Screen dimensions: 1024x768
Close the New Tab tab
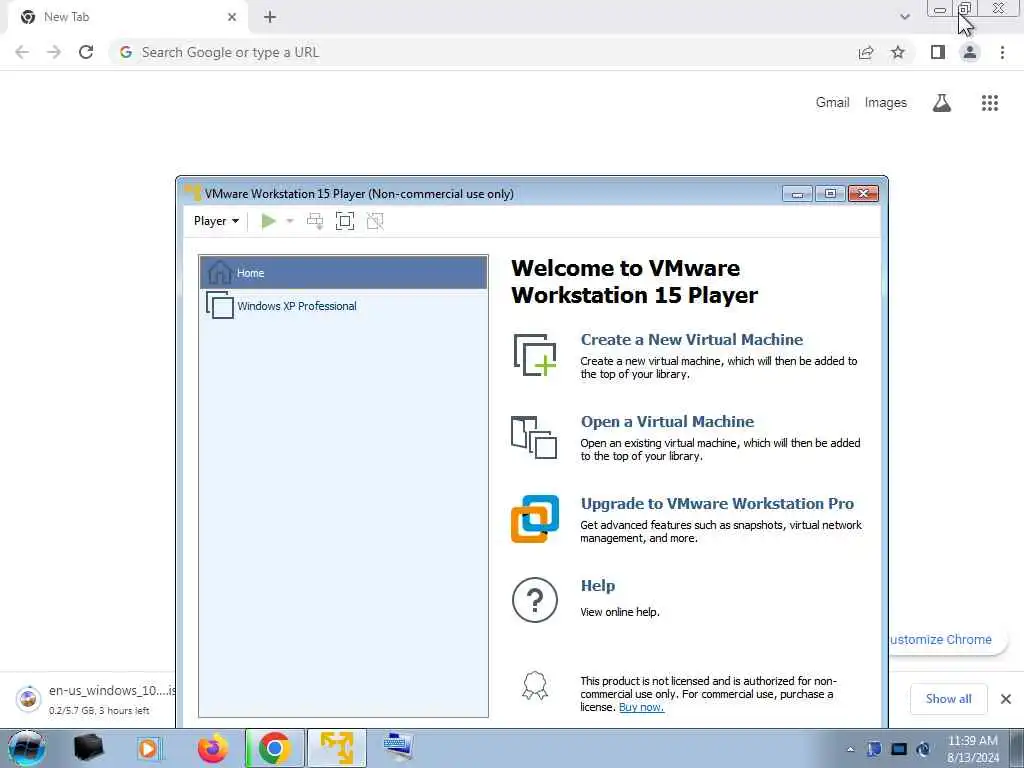coord(232,17)
